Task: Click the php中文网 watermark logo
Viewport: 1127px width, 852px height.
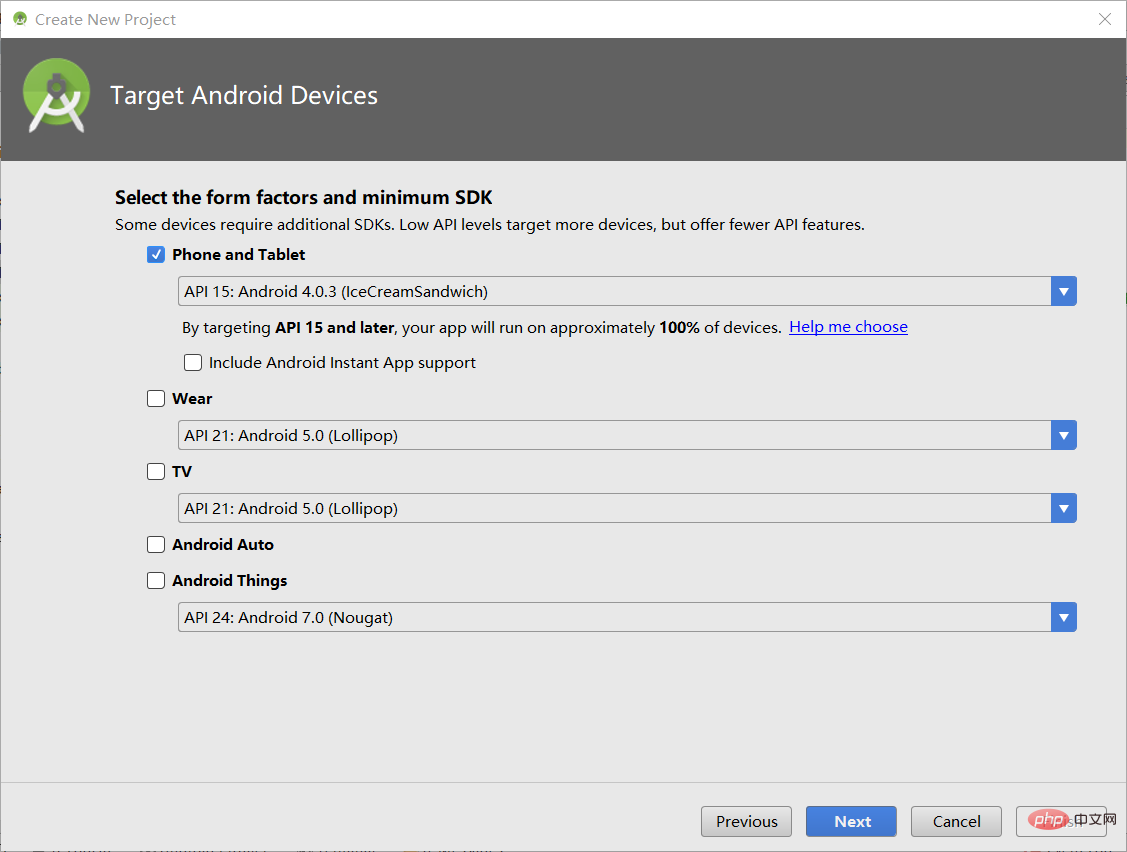Action: coord(1062,820)
